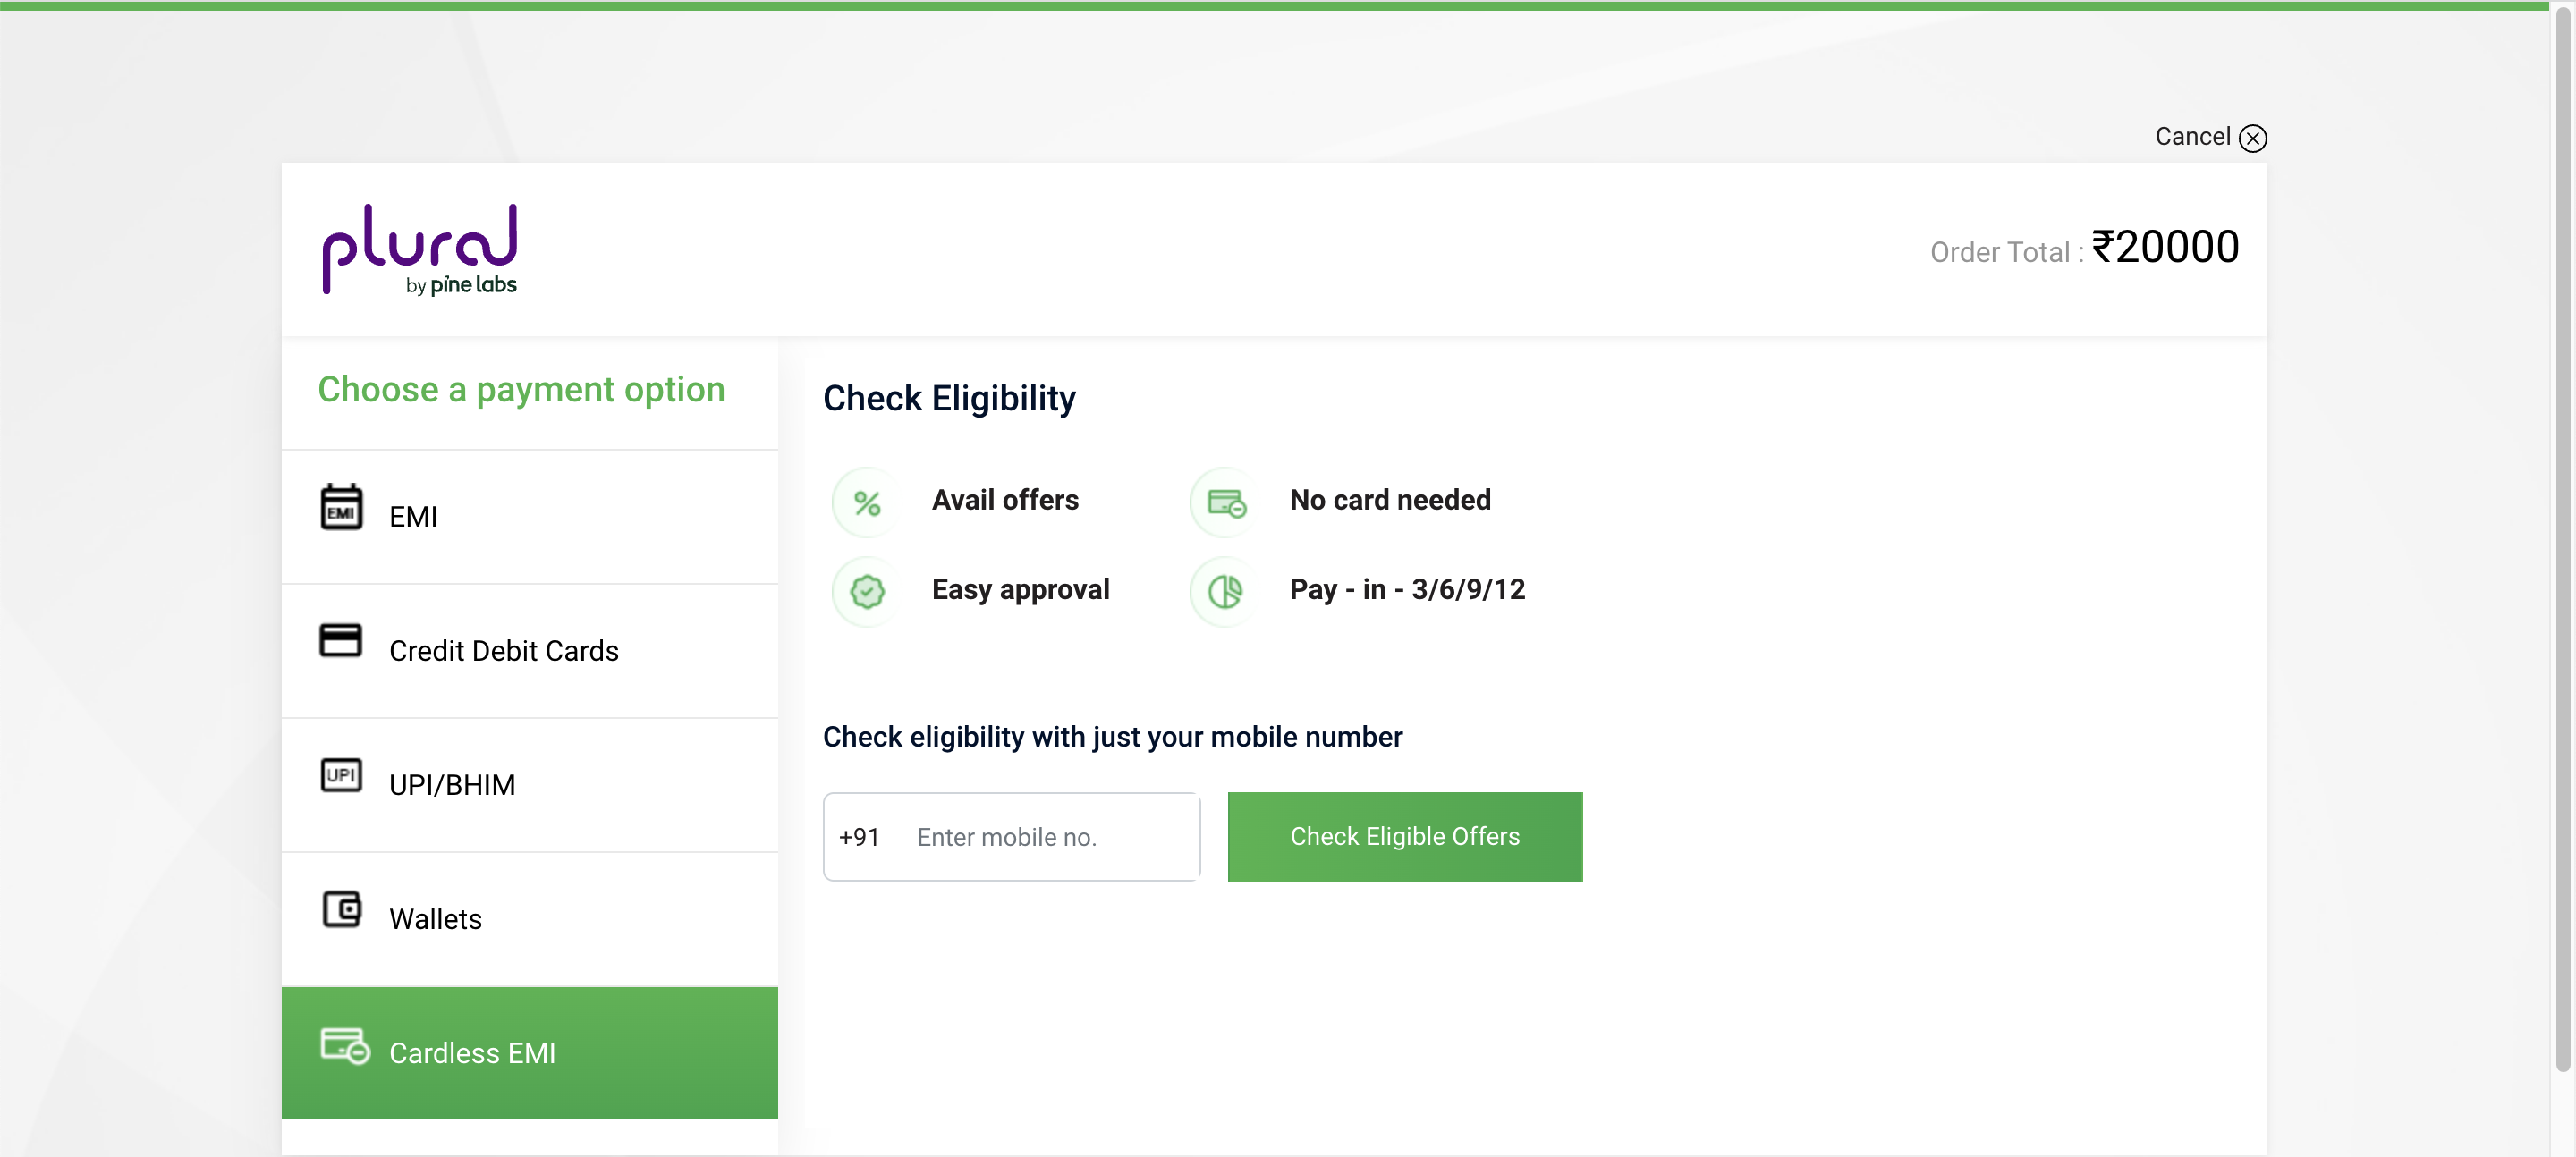Click the Check Eligible Offers button
The height and width of the screenshot is (1157, 2576).
pos(1405,837)
